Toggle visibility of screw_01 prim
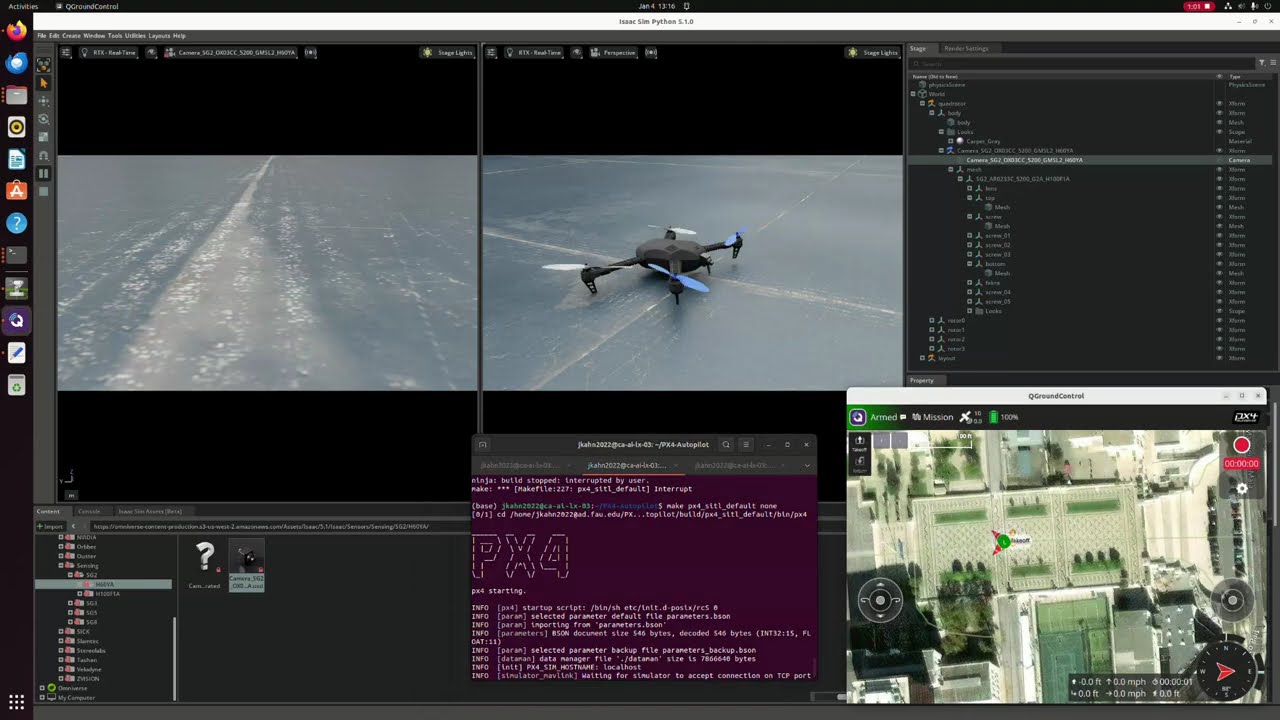The width and height of the screenshot is (1280, 720). 1219,235
